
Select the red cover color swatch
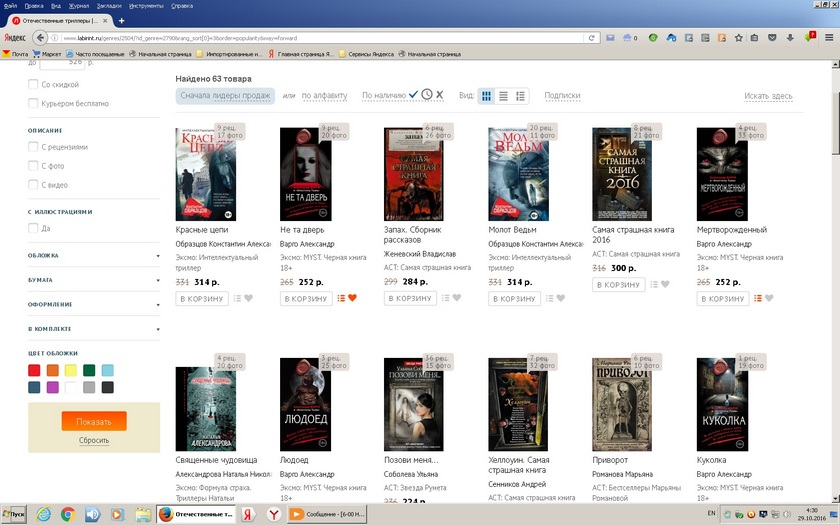point(34,371)
